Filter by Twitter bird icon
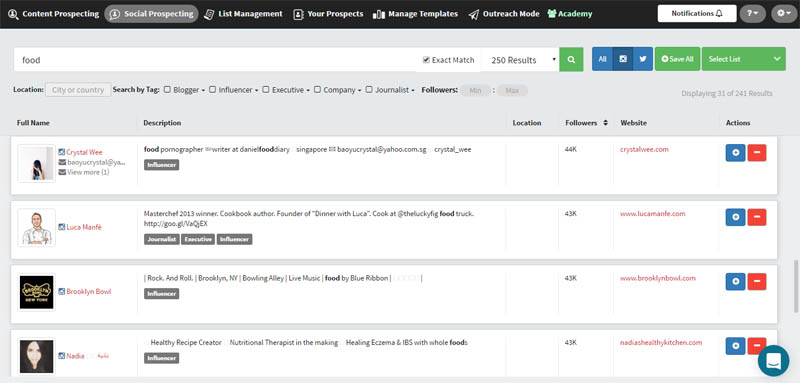Viewport: 800px width, 383px height. click(x=643, y=59)
